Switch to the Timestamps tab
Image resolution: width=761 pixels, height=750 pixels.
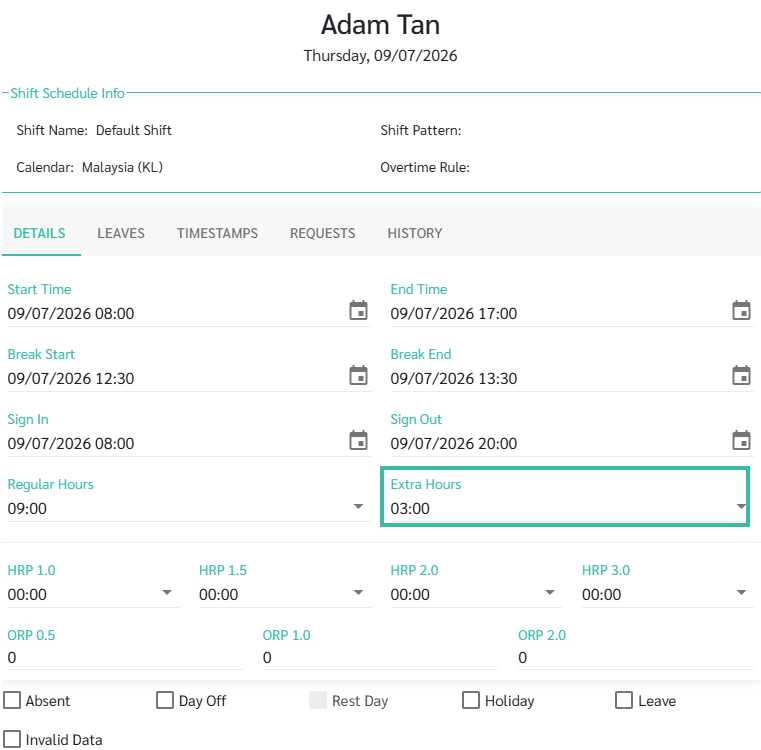coord(217,233)
